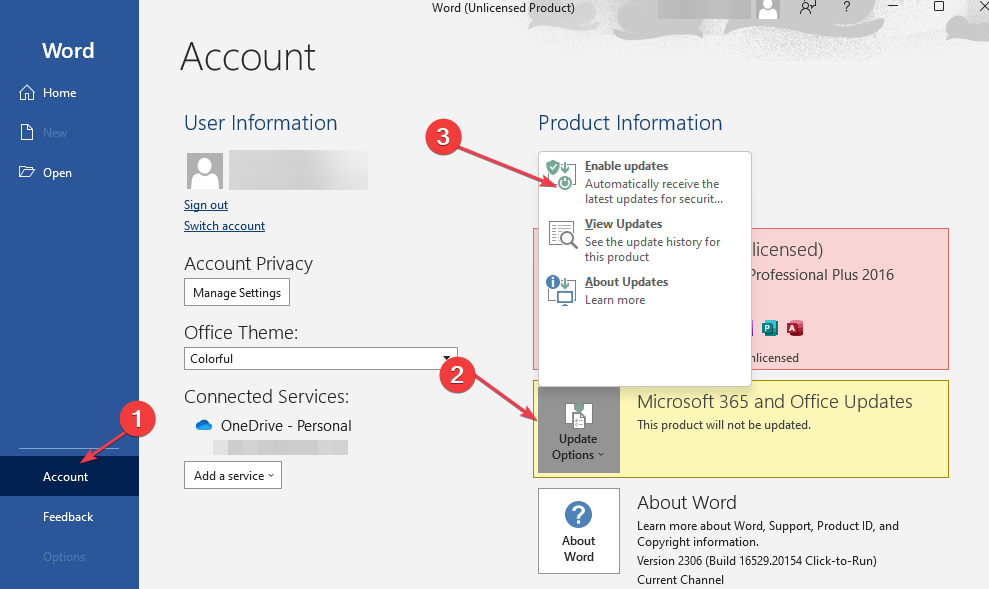Open the Account page in the sidebar

(x=69, y=476)
